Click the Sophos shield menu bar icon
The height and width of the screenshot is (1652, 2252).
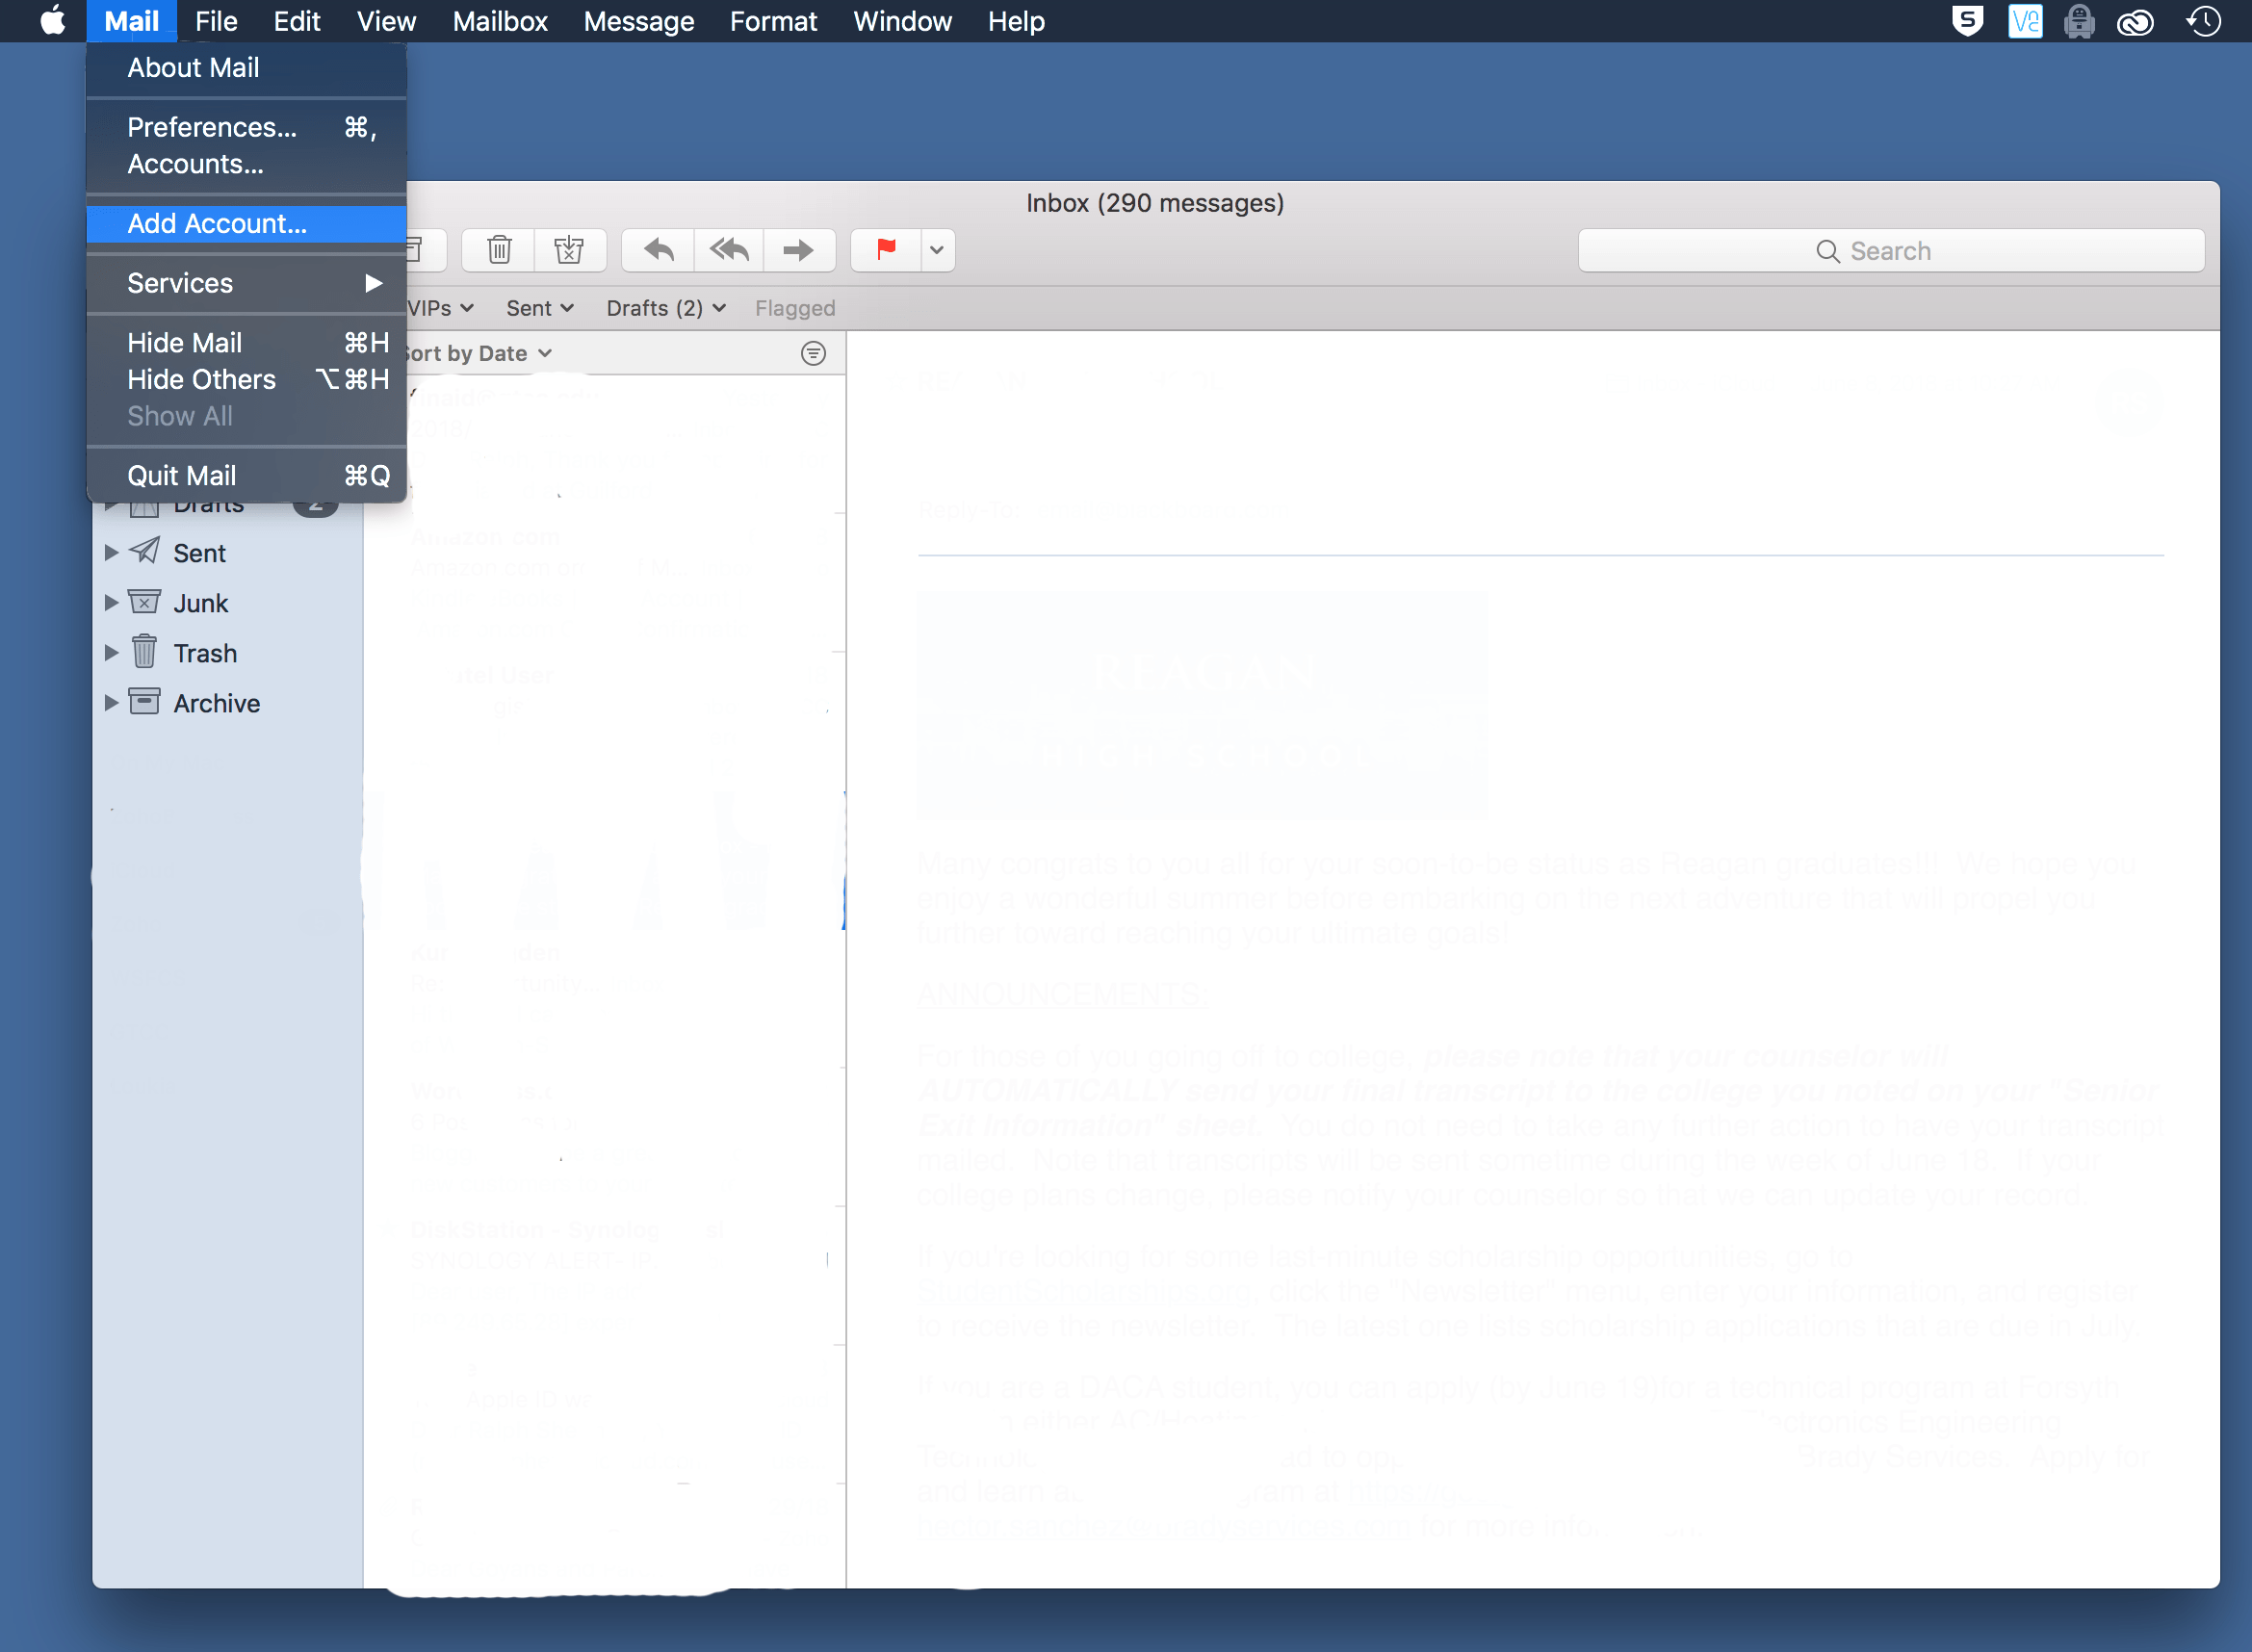pos(1967,21)
